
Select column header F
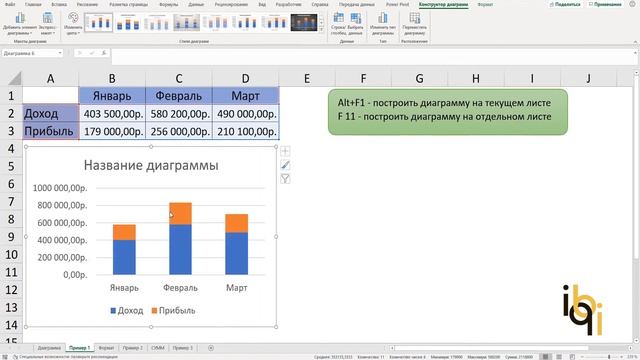363,78
